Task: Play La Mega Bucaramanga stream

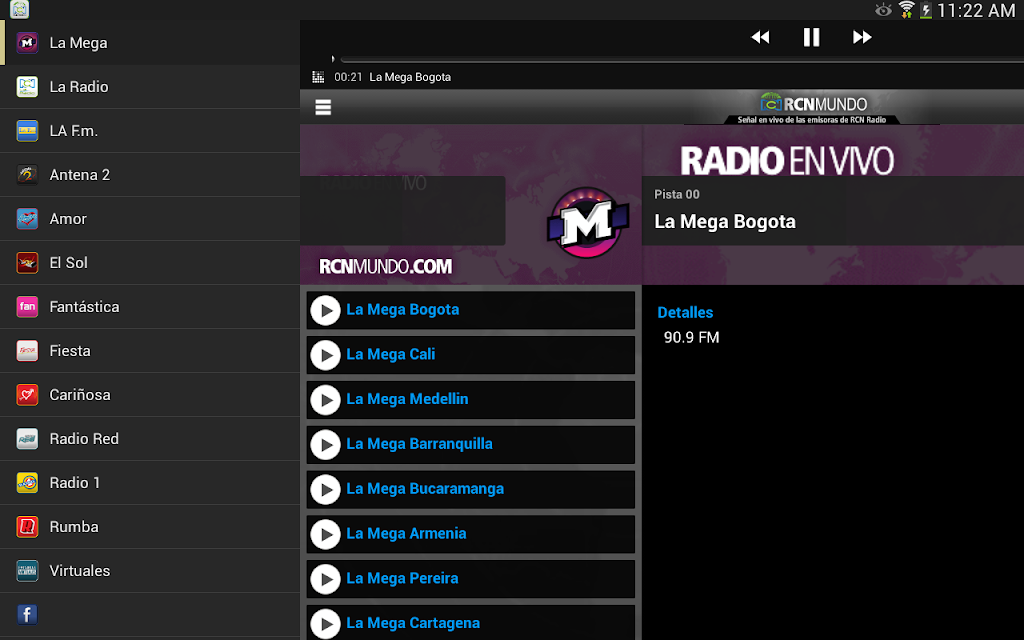Action: click(325, 490)
